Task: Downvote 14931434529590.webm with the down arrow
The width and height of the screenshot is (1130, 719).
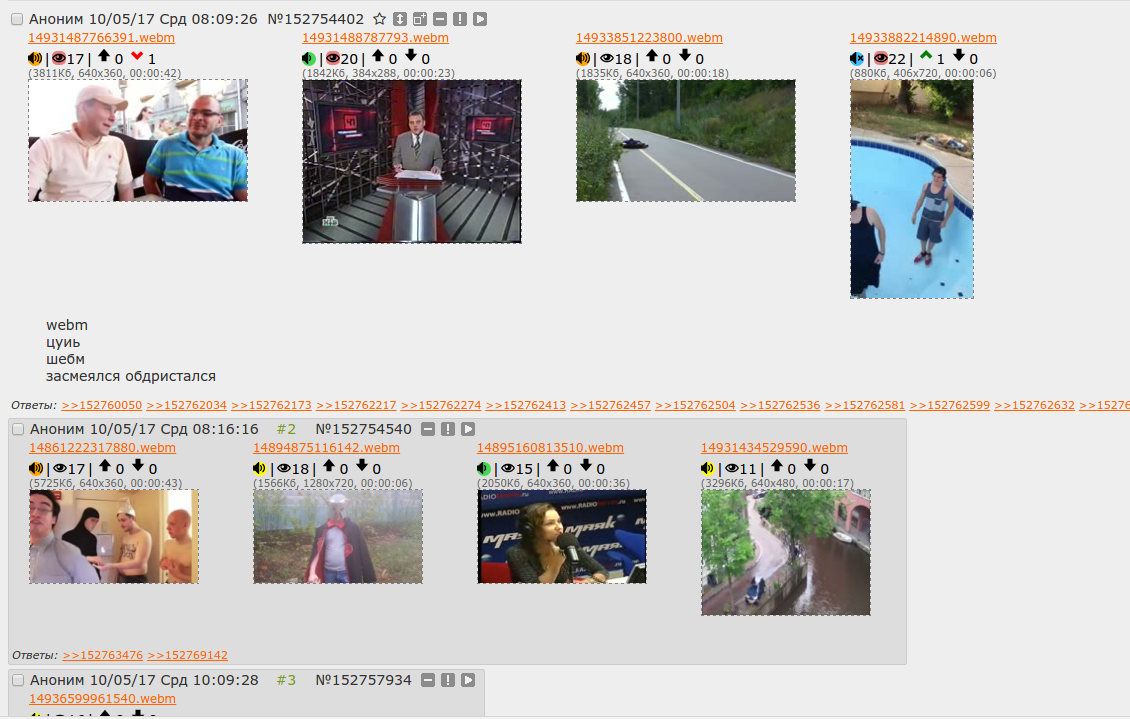Action: point(810,466)
